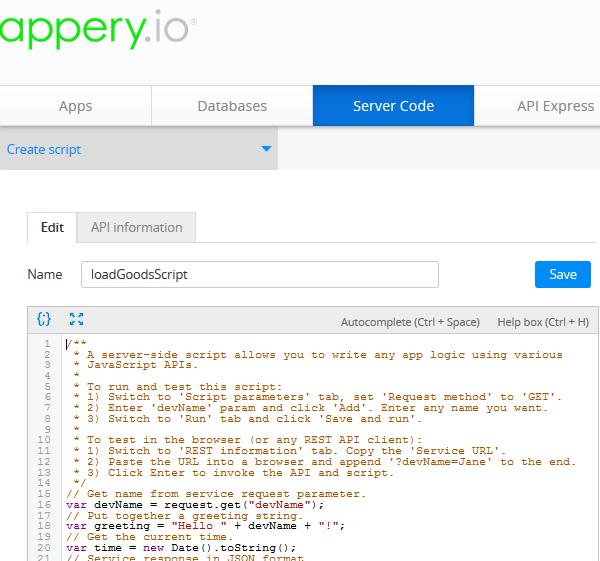Click line 5 'To run and test' comment
This screenshot has width=600, height=561.
pyautogui.click(x=178, y=387)
